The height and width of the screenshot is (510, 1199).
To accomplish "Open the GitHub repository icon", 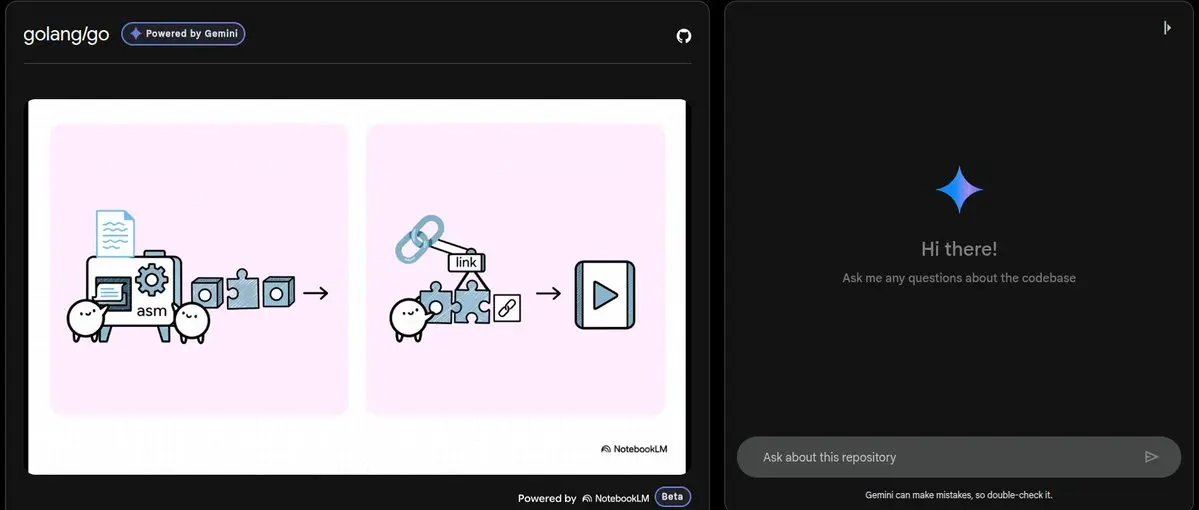I will tap(684, 35).
